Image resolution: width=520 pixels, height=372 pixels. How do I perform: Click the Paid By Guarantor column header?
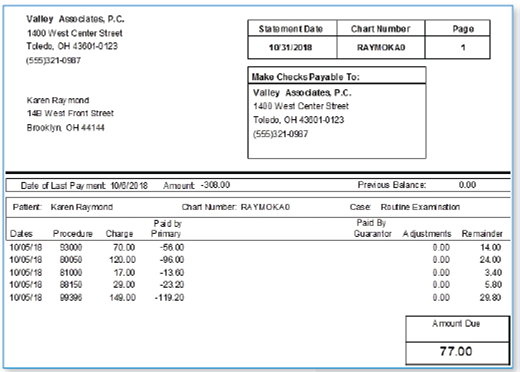click(372, 228)
